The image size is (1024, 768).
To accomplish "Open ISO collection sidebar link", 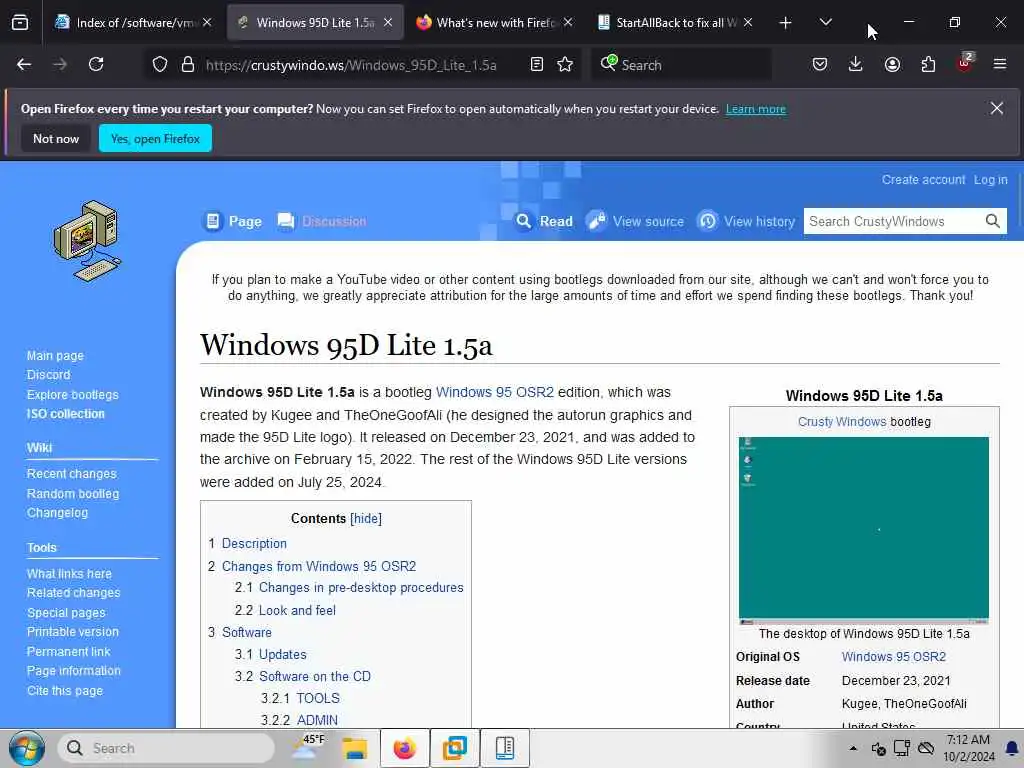I will 65,413.
